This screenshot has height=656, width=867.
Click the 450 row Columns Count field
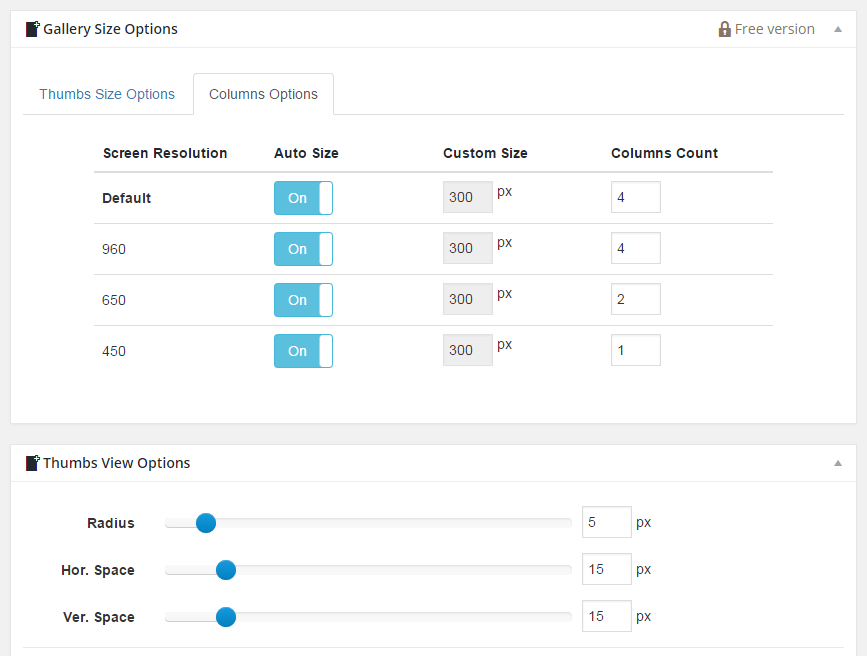coord(636,350)
